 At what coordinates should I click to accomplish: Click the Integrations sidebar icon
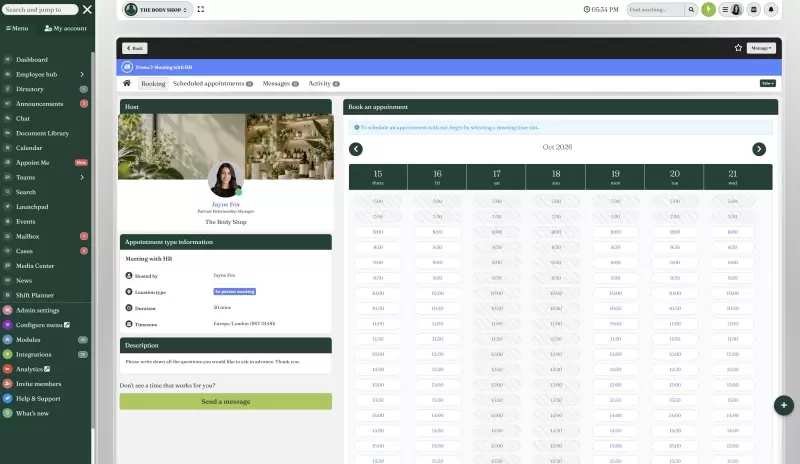tap(8, 354)
